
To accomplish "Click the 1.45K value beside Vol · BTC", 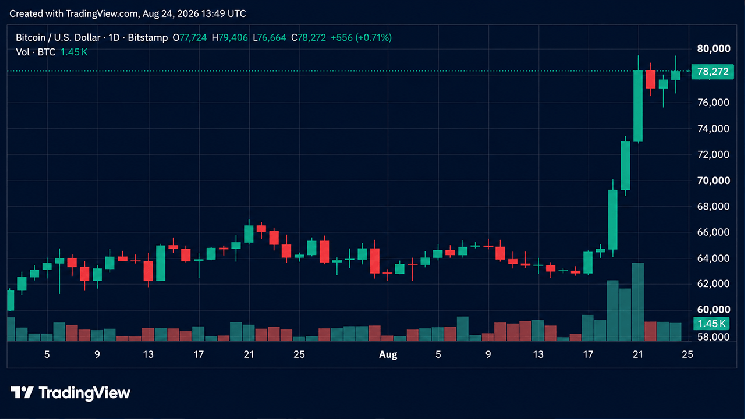I will (74, 52).
